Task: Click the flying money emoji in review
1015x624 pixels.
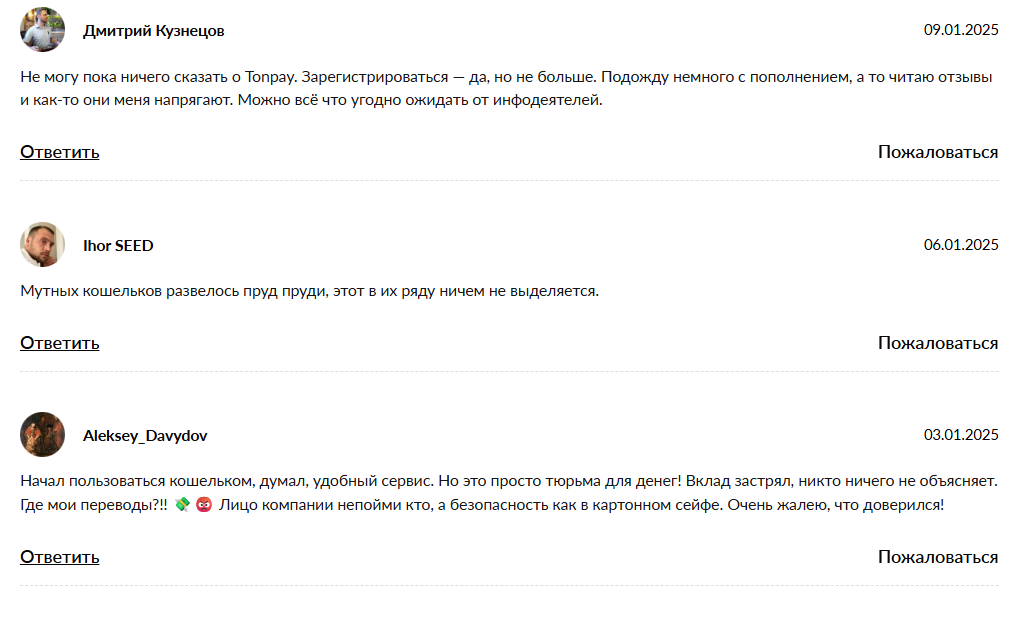Action: tap(183, 504)
